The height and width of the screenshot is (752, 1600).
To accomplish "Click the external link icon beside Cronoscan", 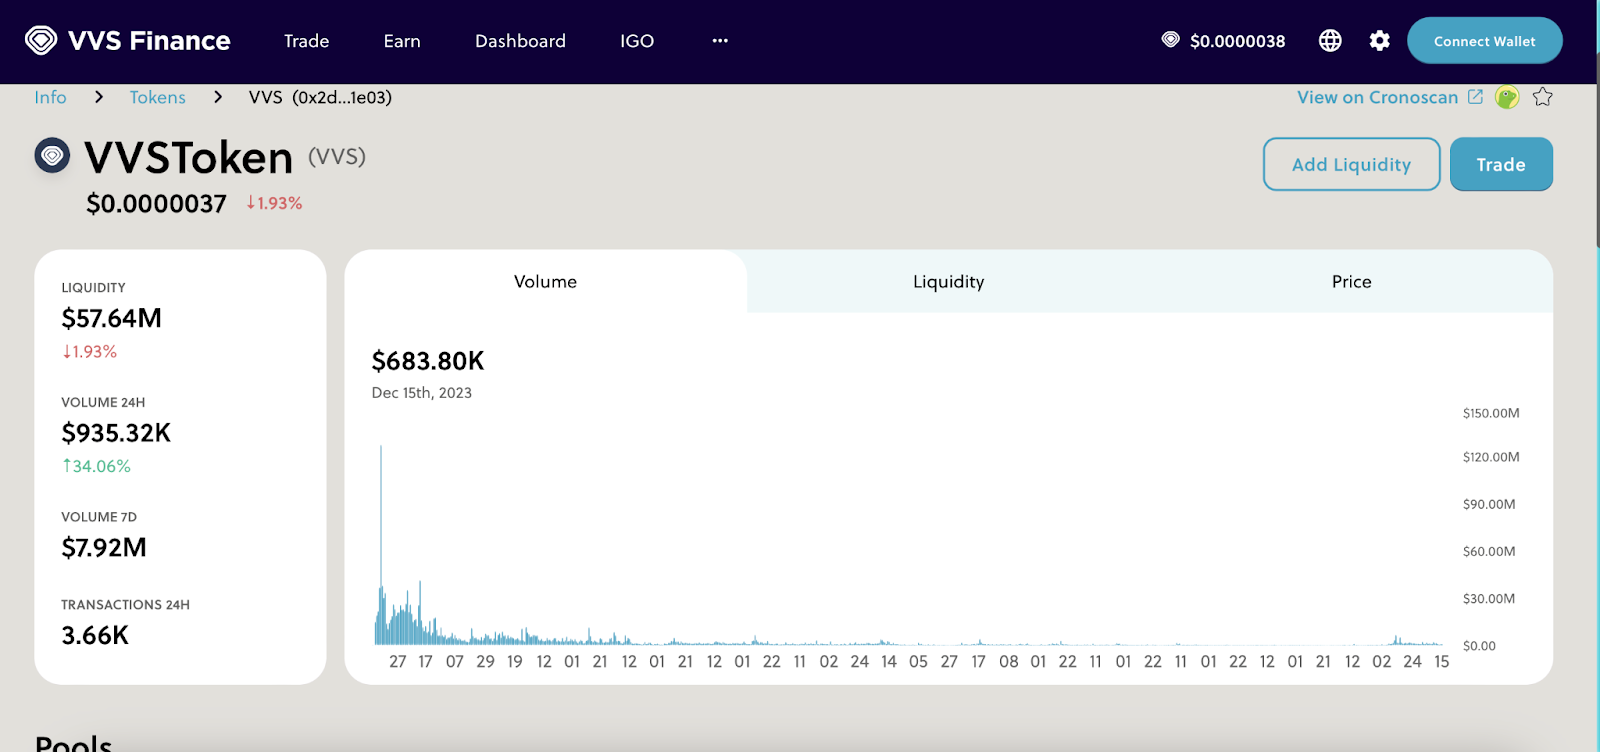I will tap(1475, 97).
